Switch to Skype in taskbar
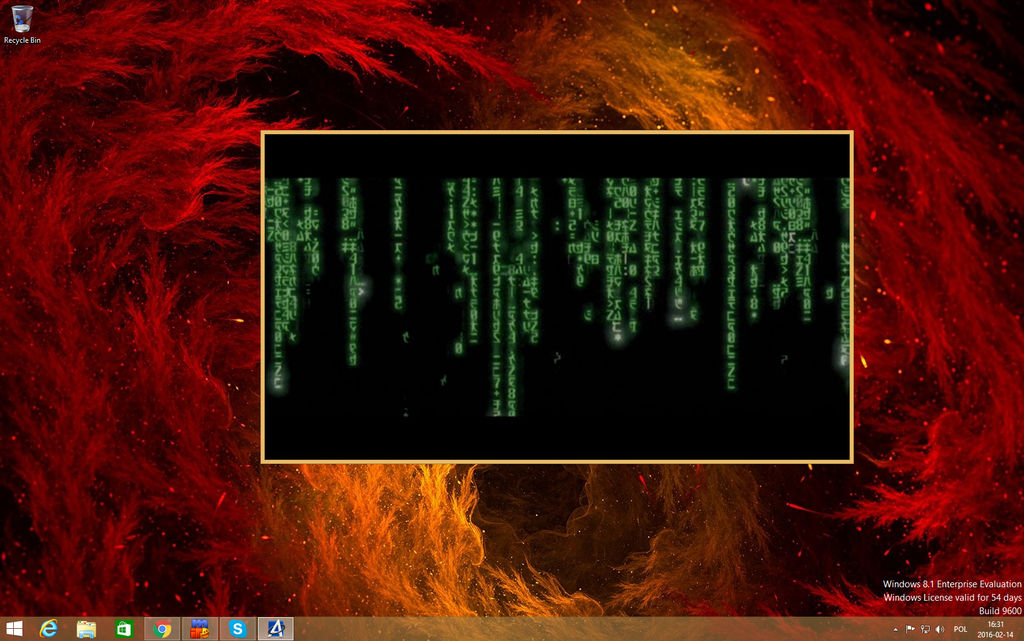This screenshot has height=641, width=1024. [x=238, y=629]
